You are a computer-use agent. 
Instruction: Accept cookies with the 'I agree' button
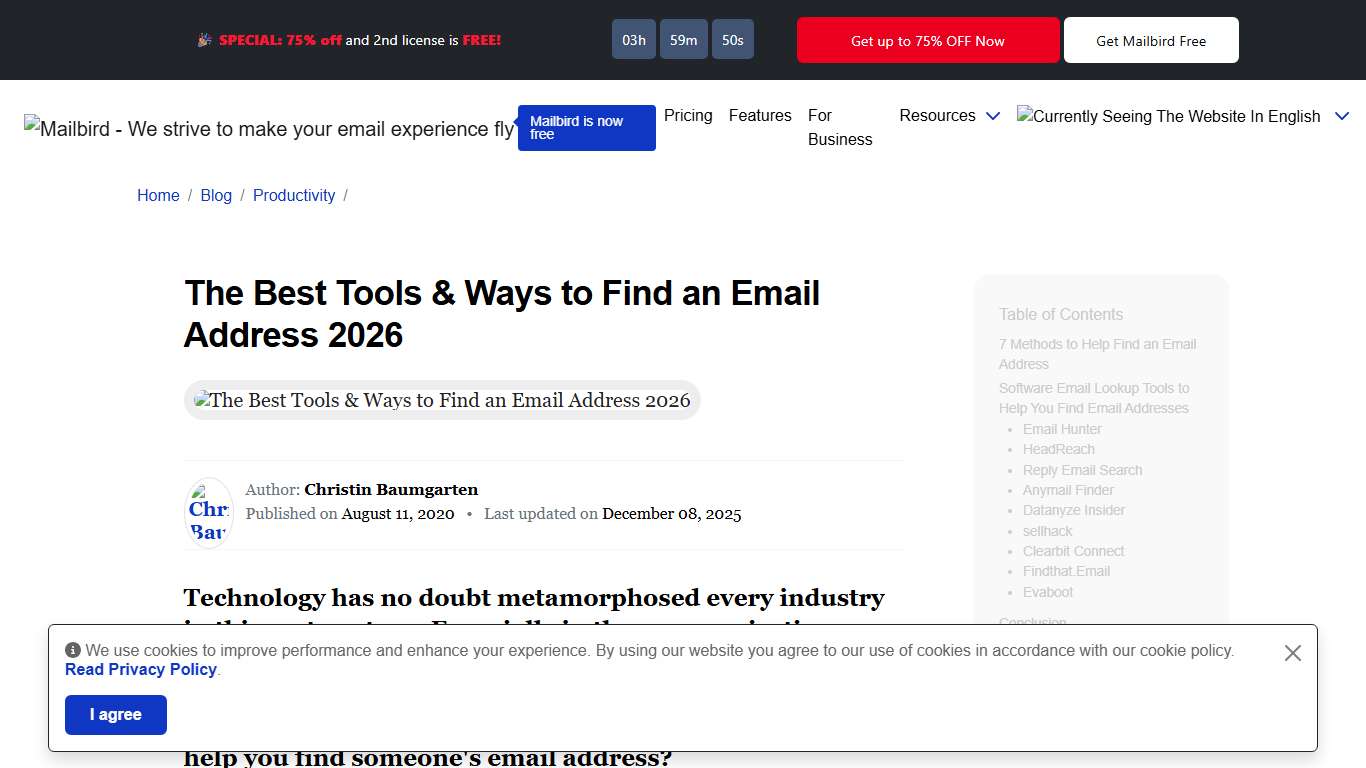tap(115, 714)
